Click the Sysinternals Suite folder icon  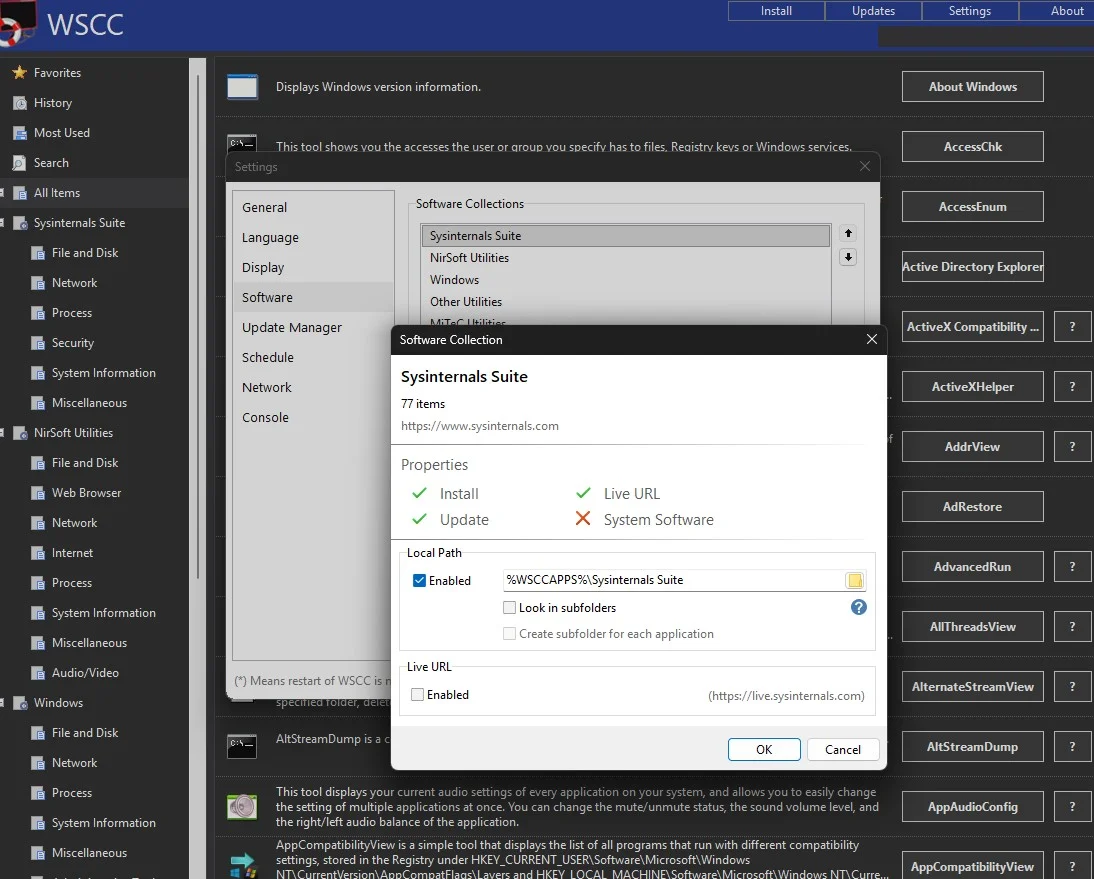point(20,223)
